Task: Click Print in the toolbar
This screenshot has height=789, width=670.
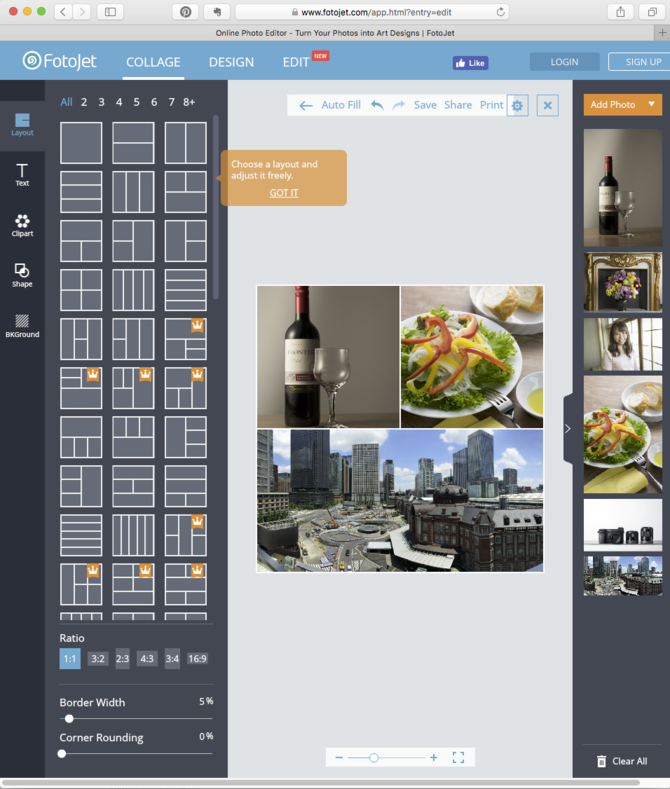Action: 491,105
